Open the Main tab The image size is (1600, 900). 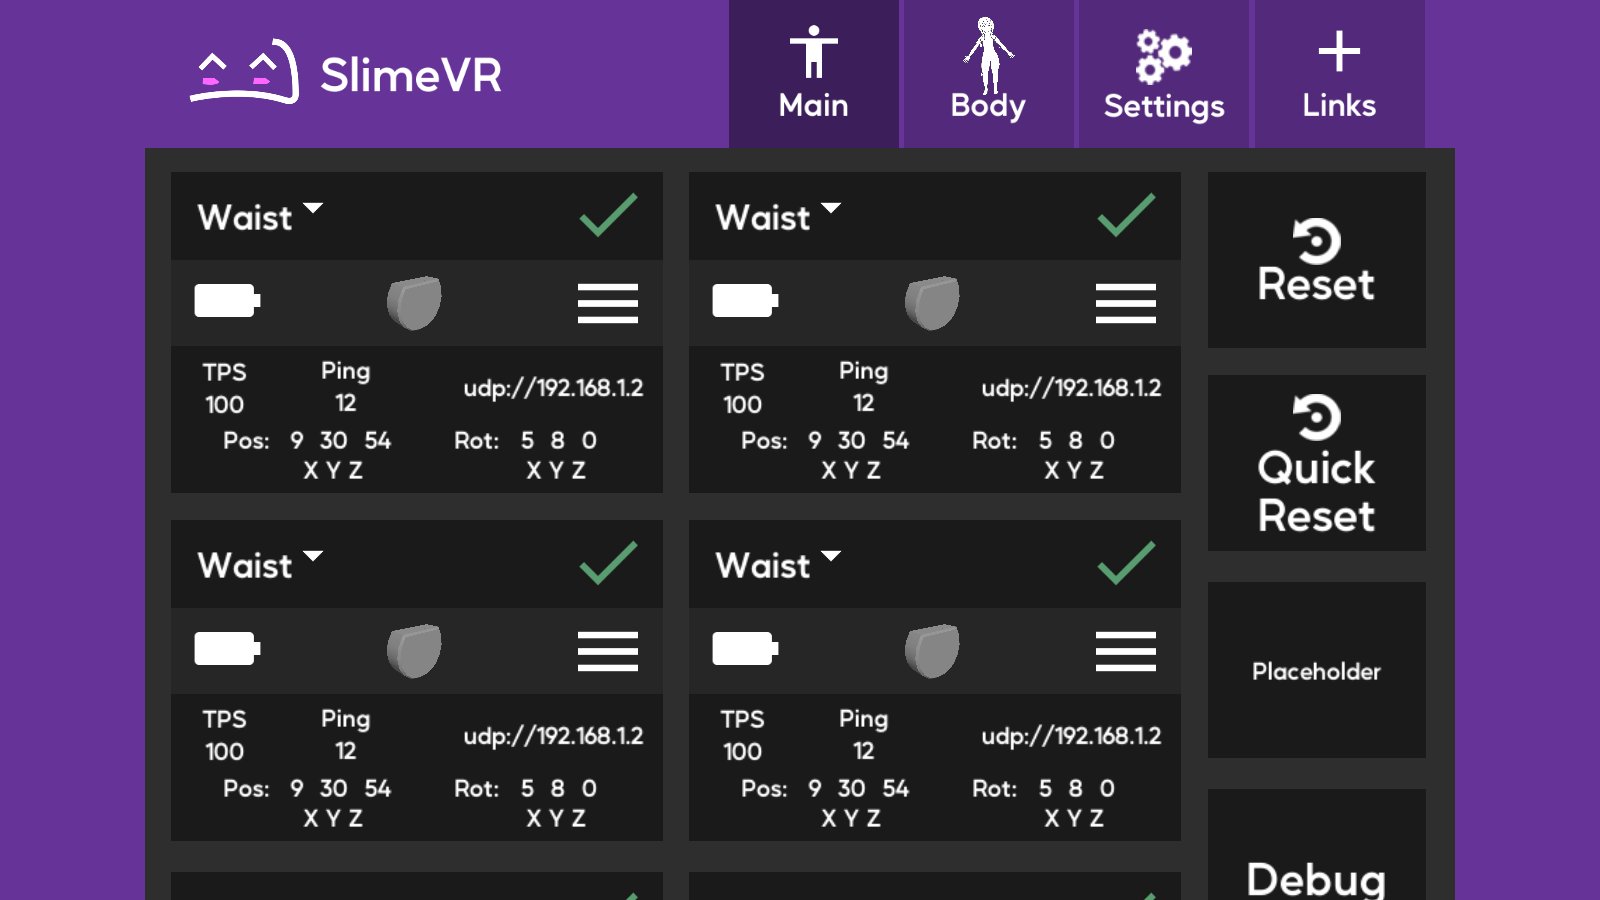point(814,74)
